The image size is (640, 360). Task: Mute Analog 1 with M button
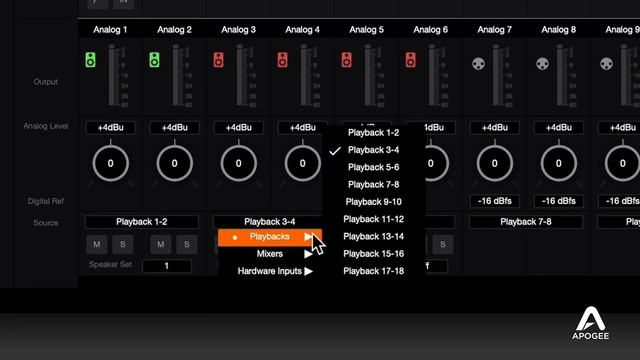coord(97,244)
